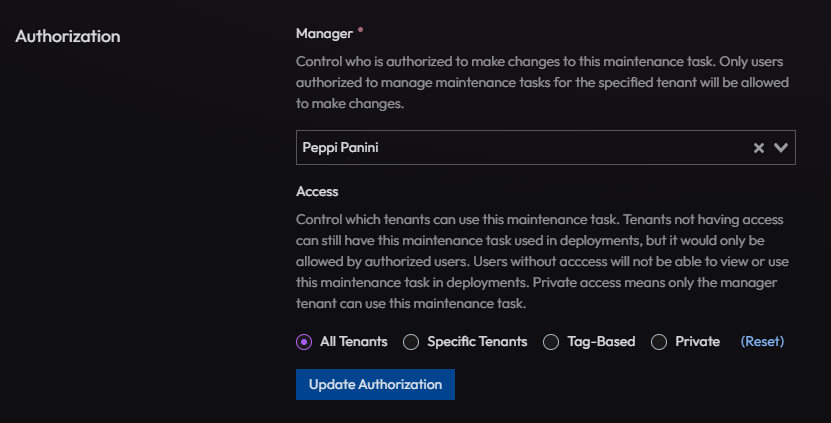Viewport: 831px width, 423px height.
Task: Focus the empty middle of Manager select field
Action: (x=562, y=147)
